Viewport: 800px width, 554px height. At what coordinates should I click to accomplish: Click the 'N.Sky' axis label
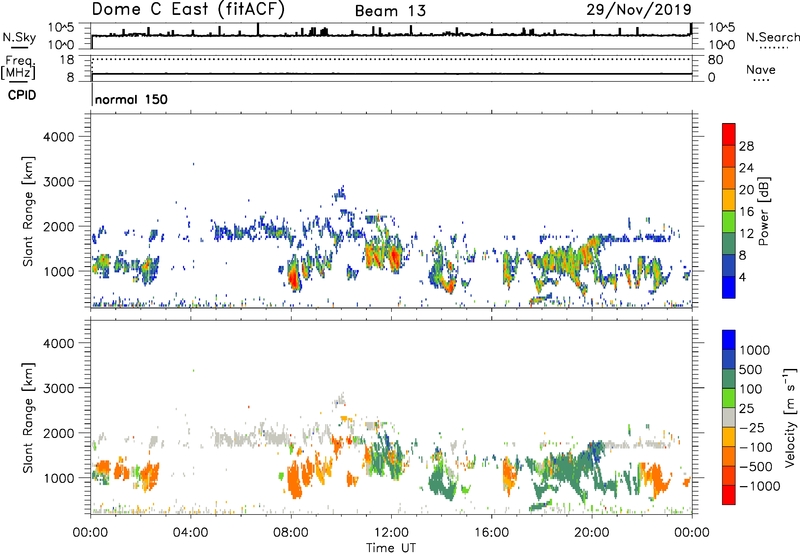(x=19, y=37)
